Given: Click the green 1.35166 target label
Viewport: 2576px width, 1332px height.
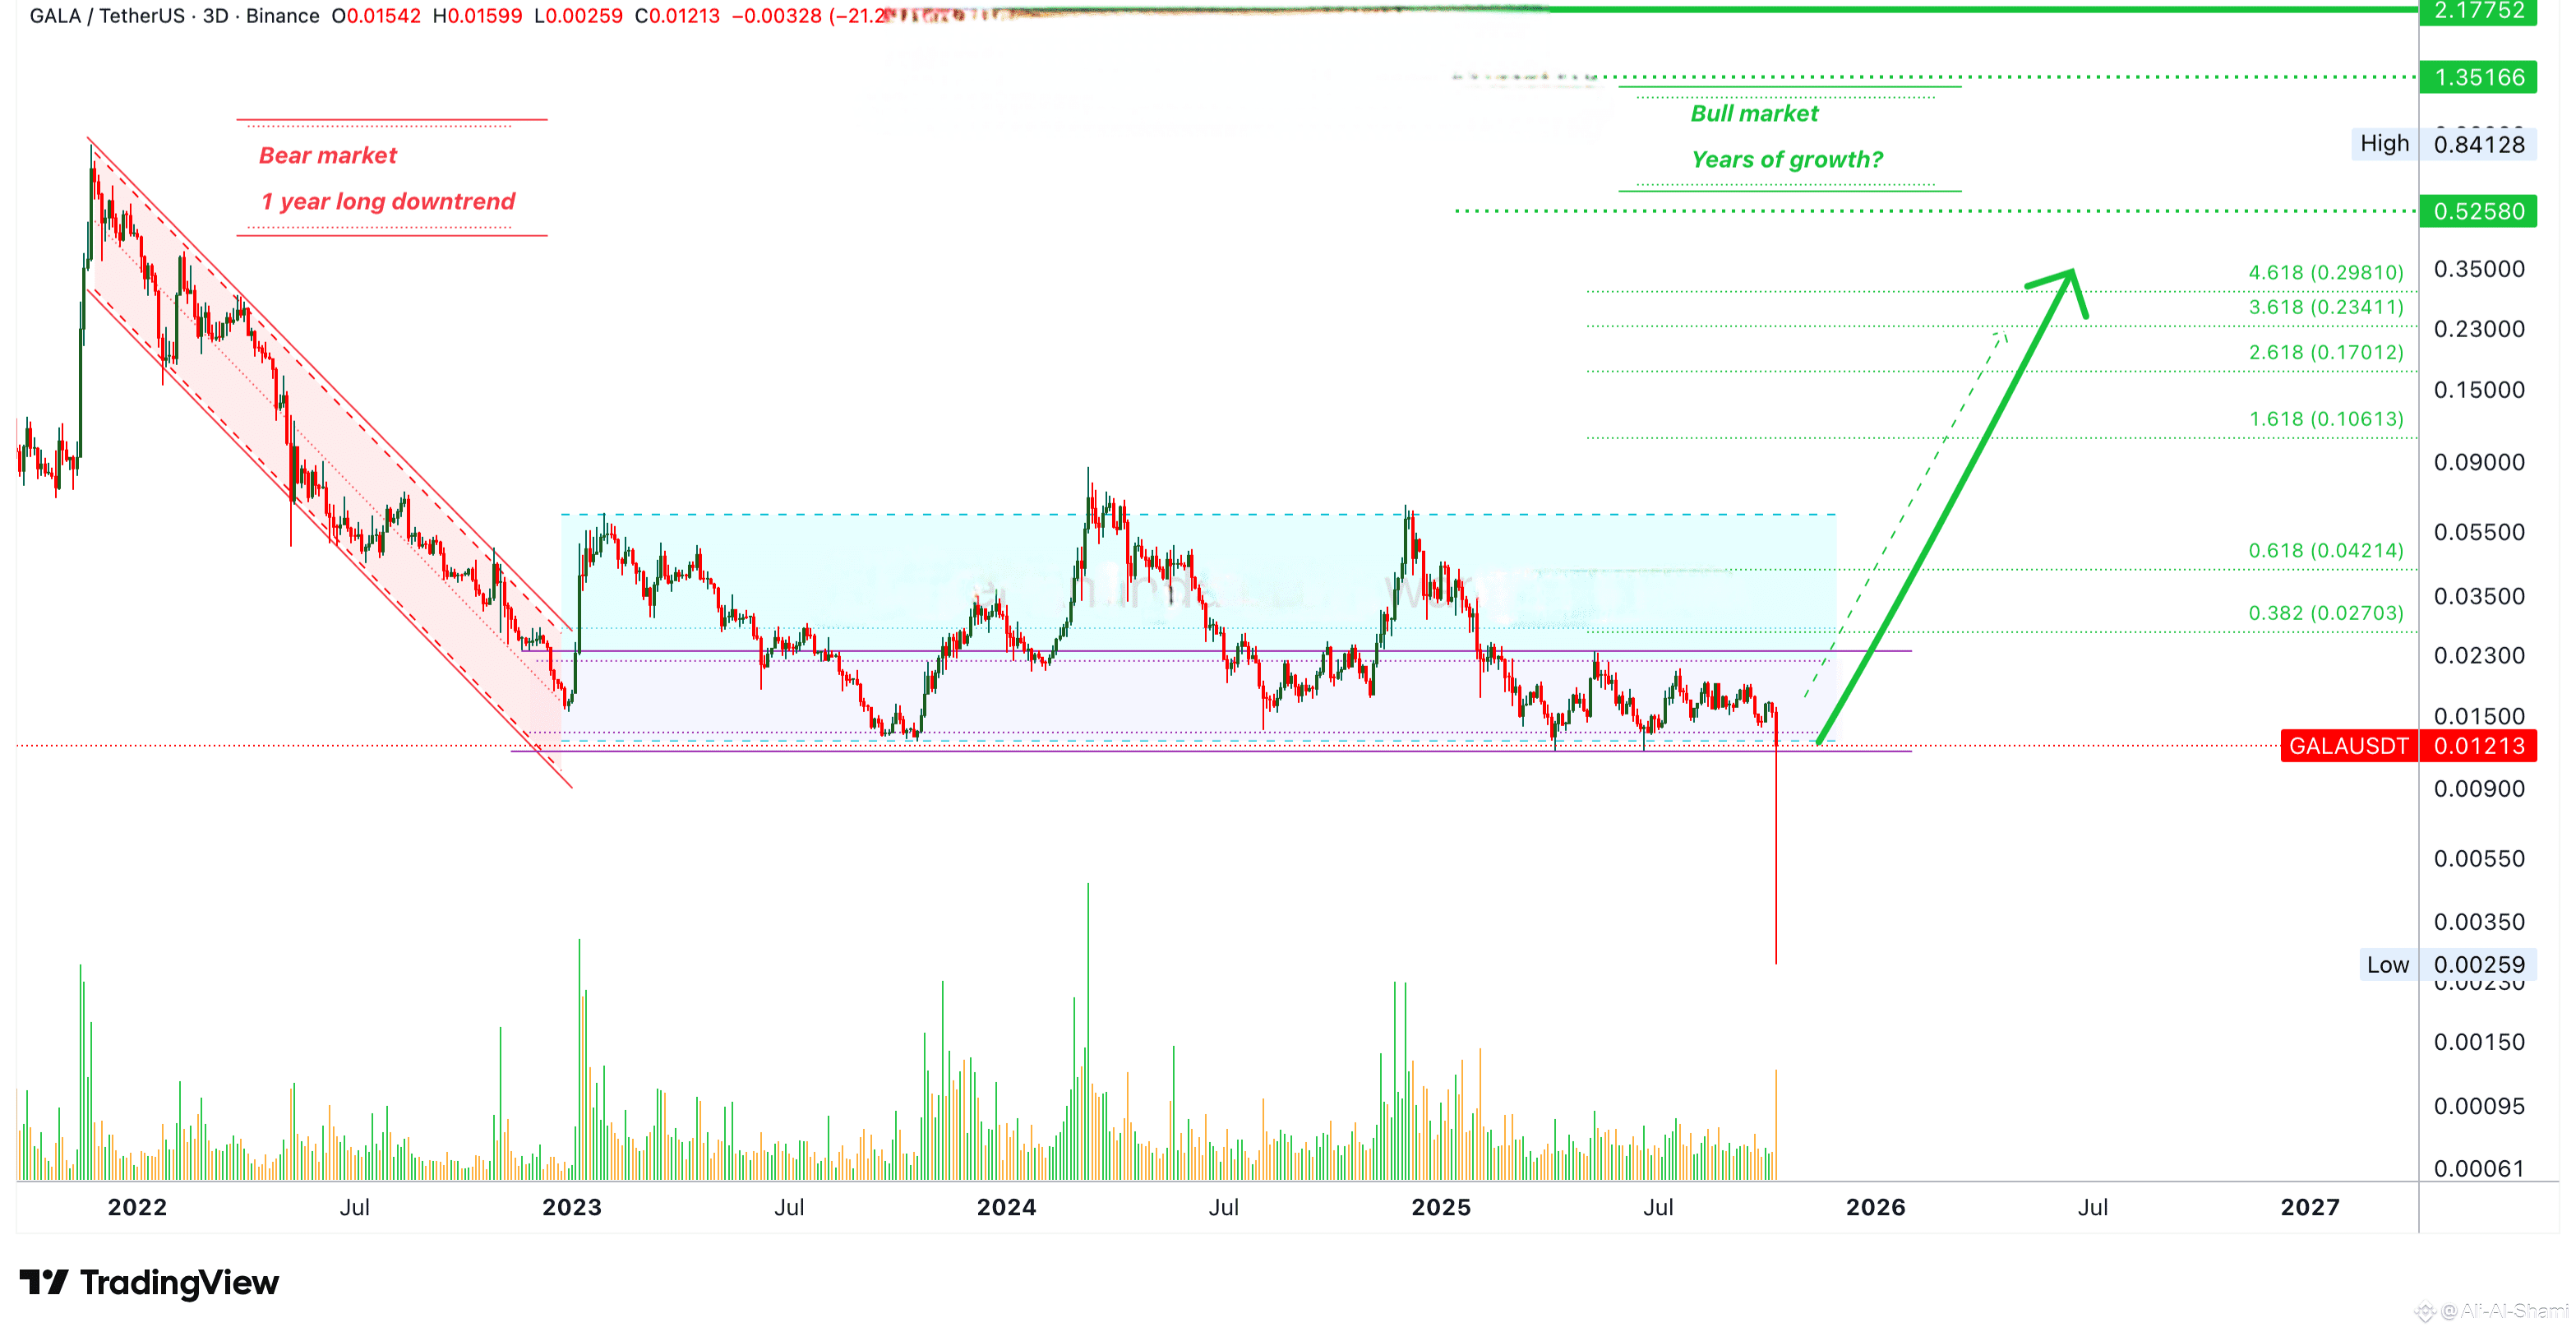Looking at the screenshot, I should tap(2478, 77).
